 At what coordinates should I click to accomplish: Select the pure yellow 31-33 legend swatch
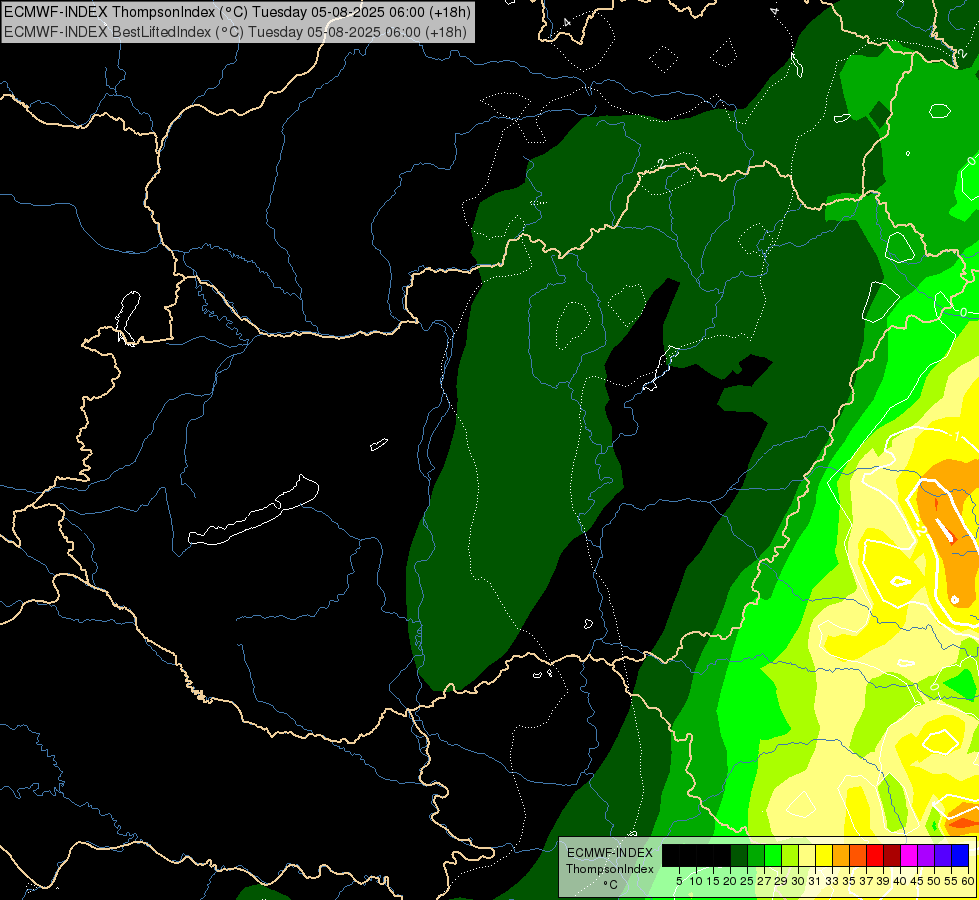[x=824, y=855]
